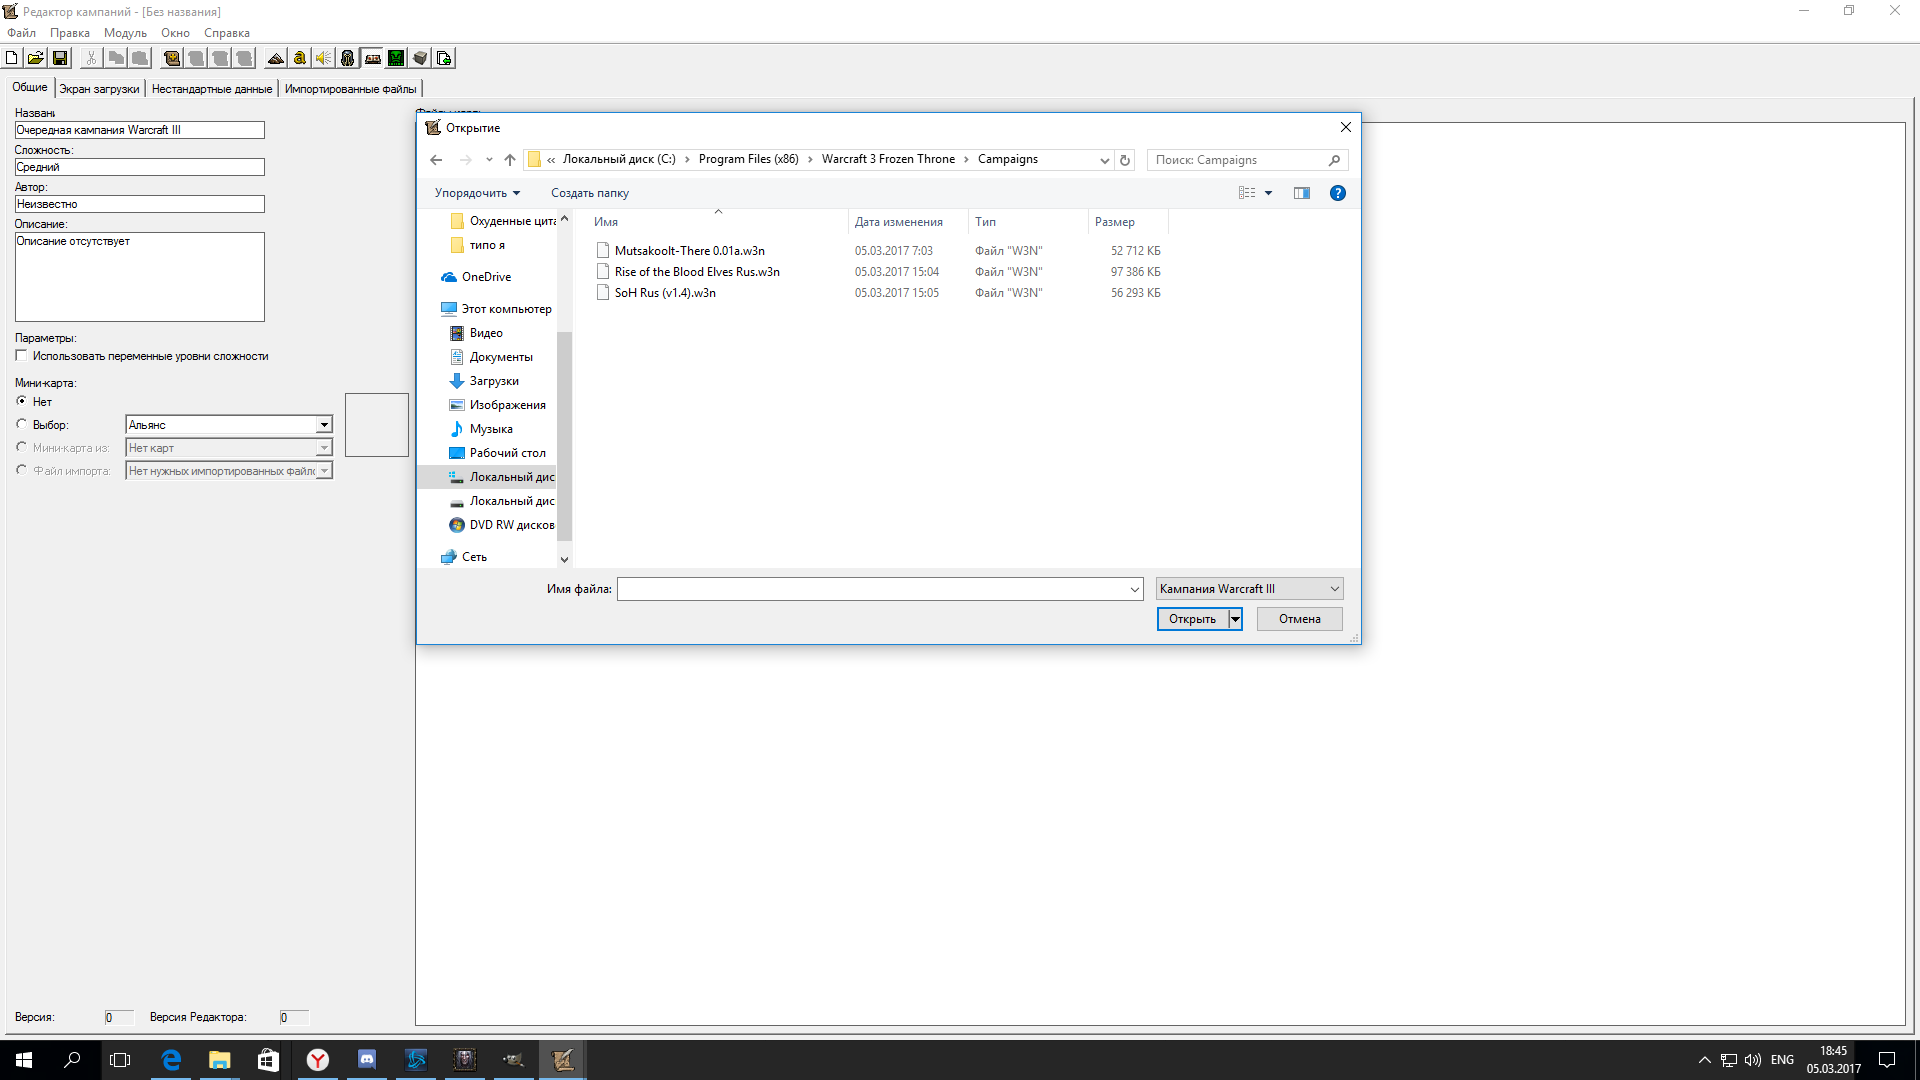Sort files by Дата изменения column
The height and width of the screenshot is (1080, 1920).
(x=898, y=222)
